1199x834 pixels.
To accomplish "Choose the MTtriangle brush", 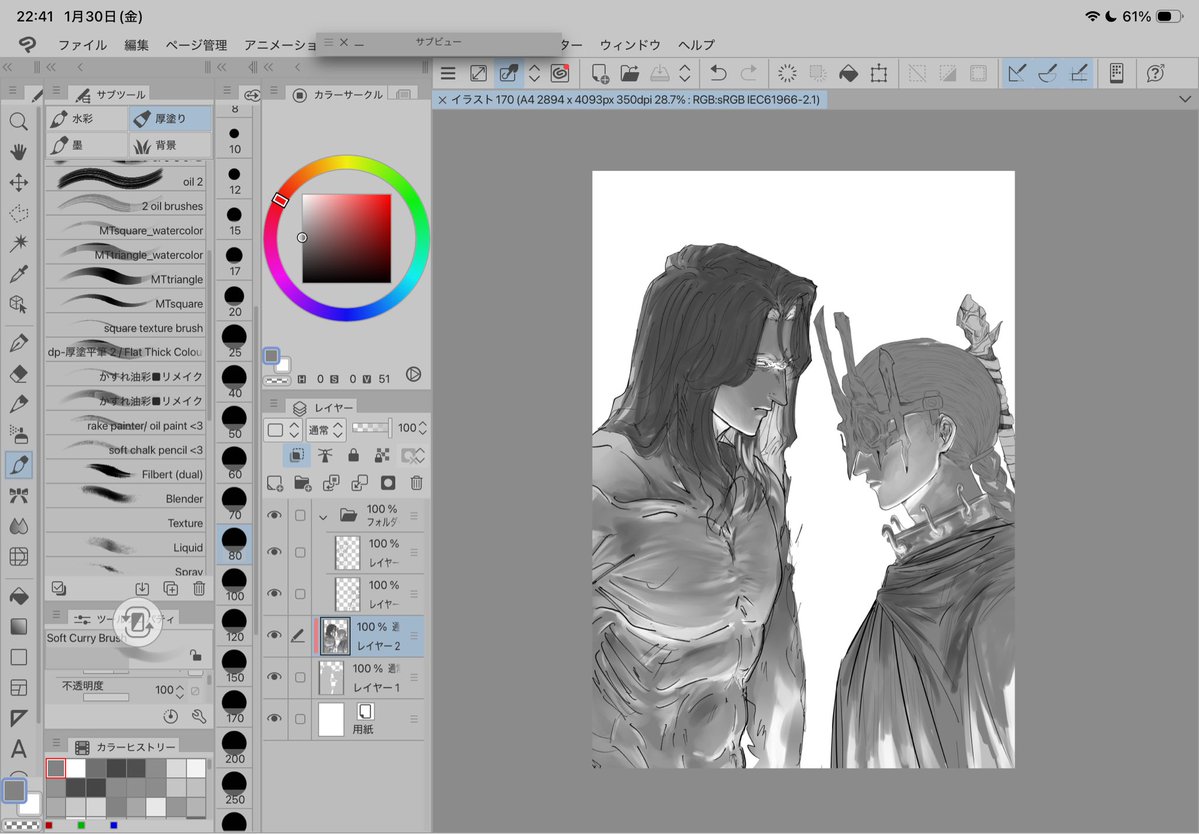I will [x=125, y=279].
